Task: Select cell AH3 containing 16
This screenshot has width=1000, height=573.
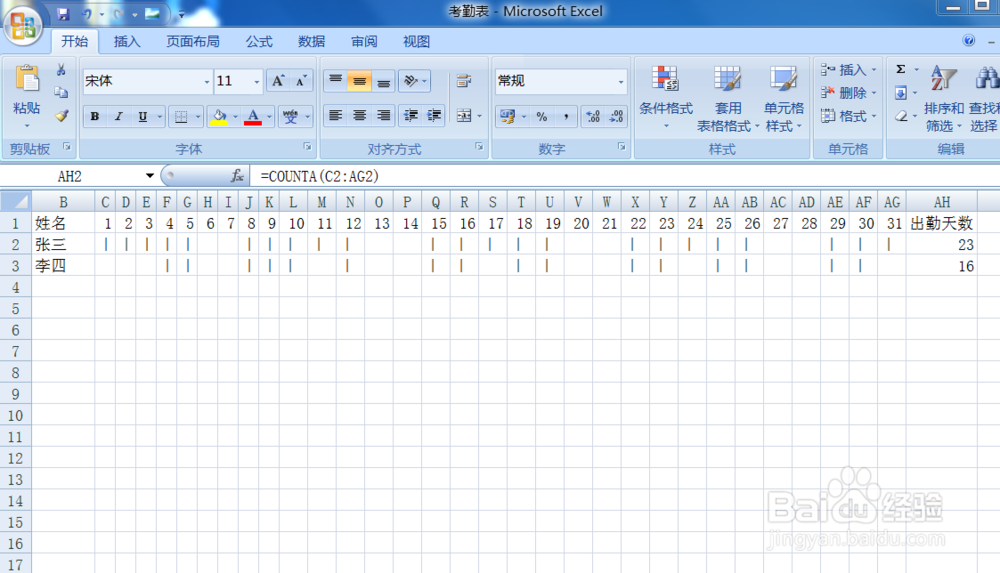Action: tap(941, 266)
